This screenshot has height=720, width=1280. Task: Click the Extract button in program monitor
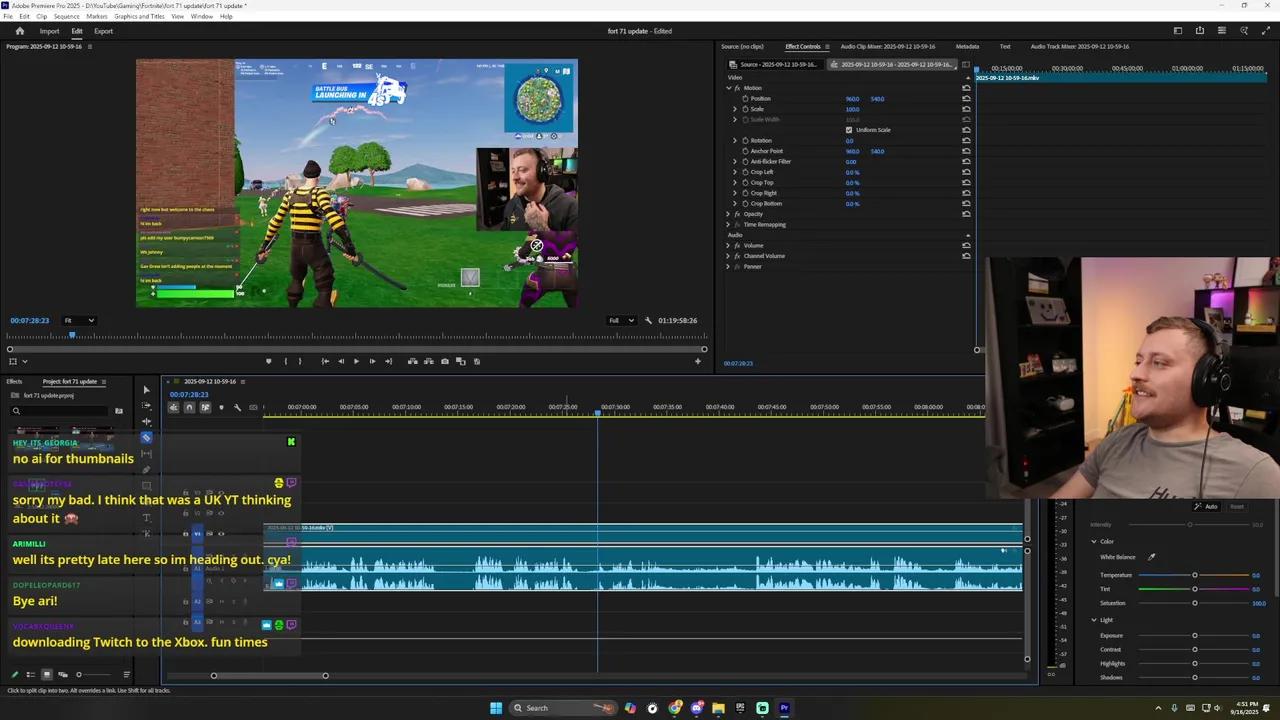[428, 361]
